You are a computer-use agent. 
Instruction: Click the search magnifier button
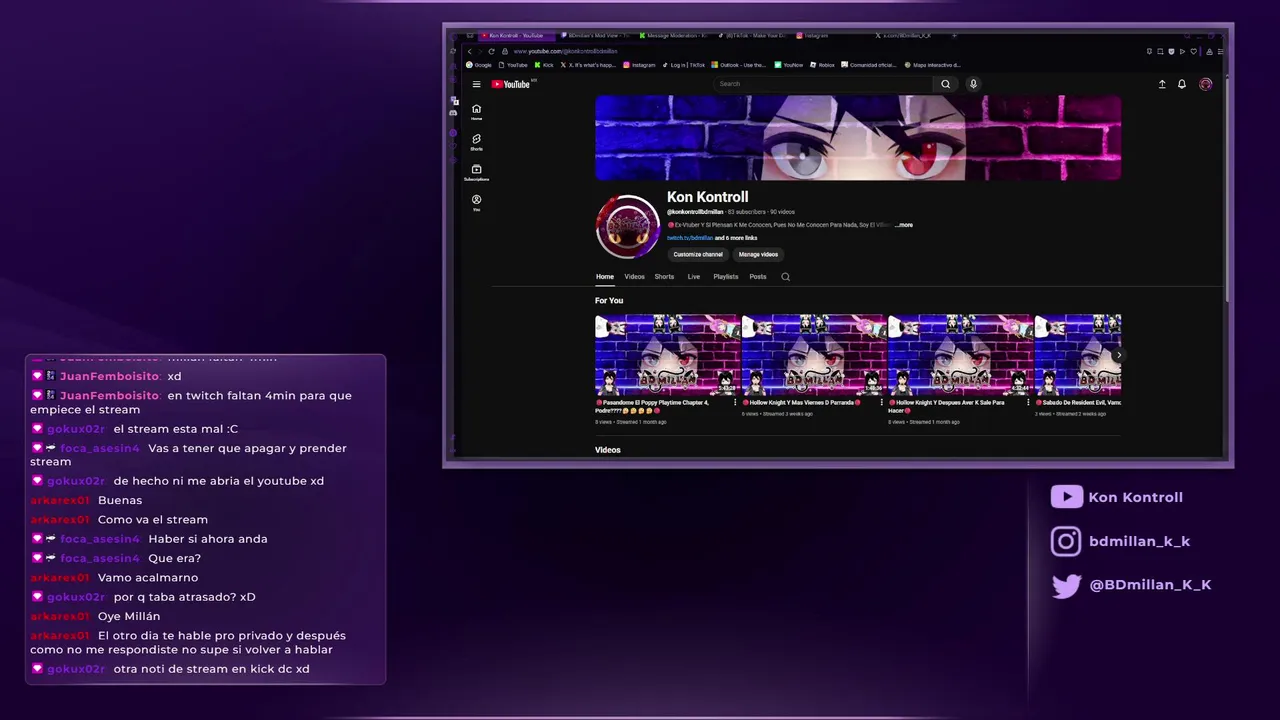click(945, 84)
